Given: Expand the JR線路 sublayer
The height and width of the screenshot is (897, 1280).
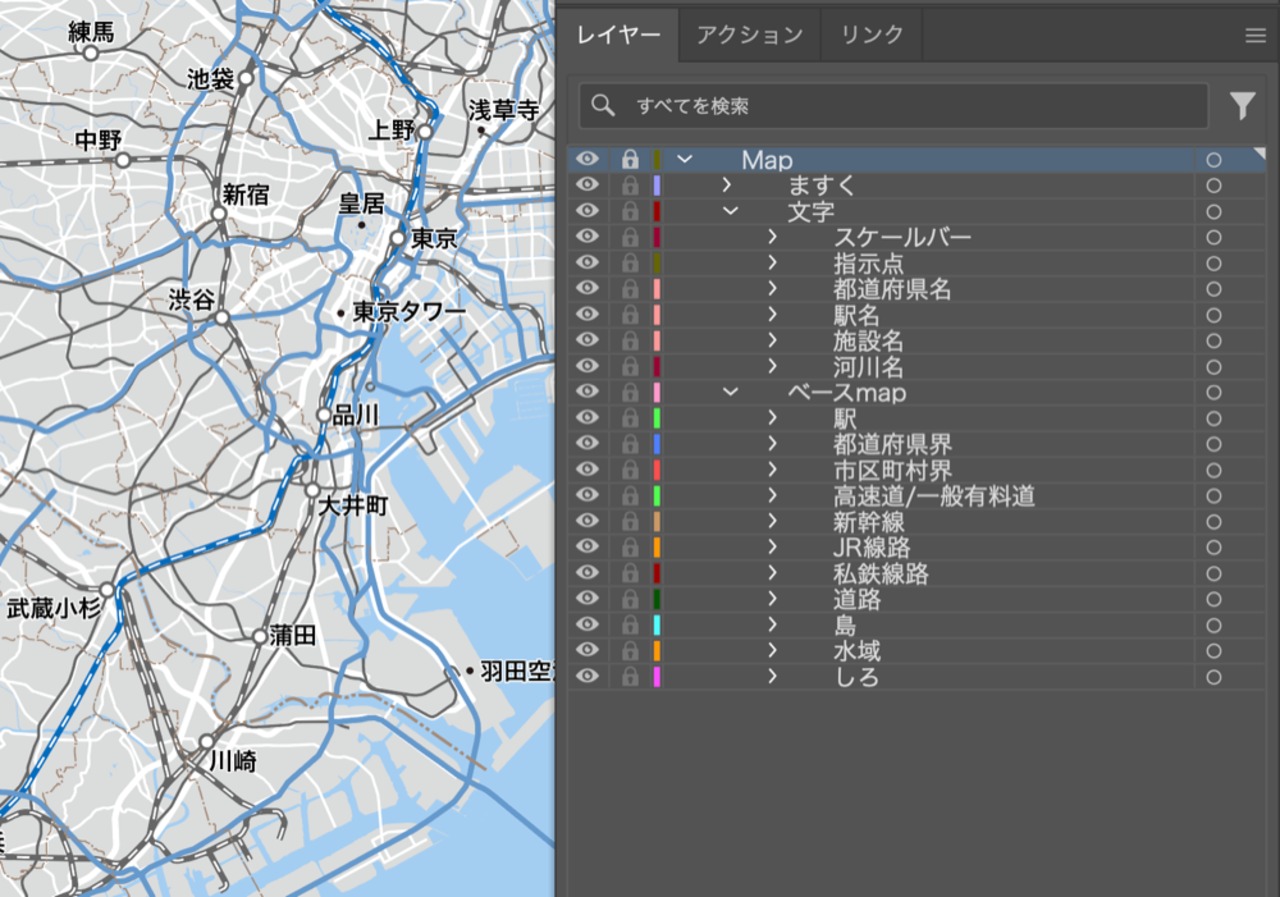Looking at the screenshot, I should pos(773,547).
